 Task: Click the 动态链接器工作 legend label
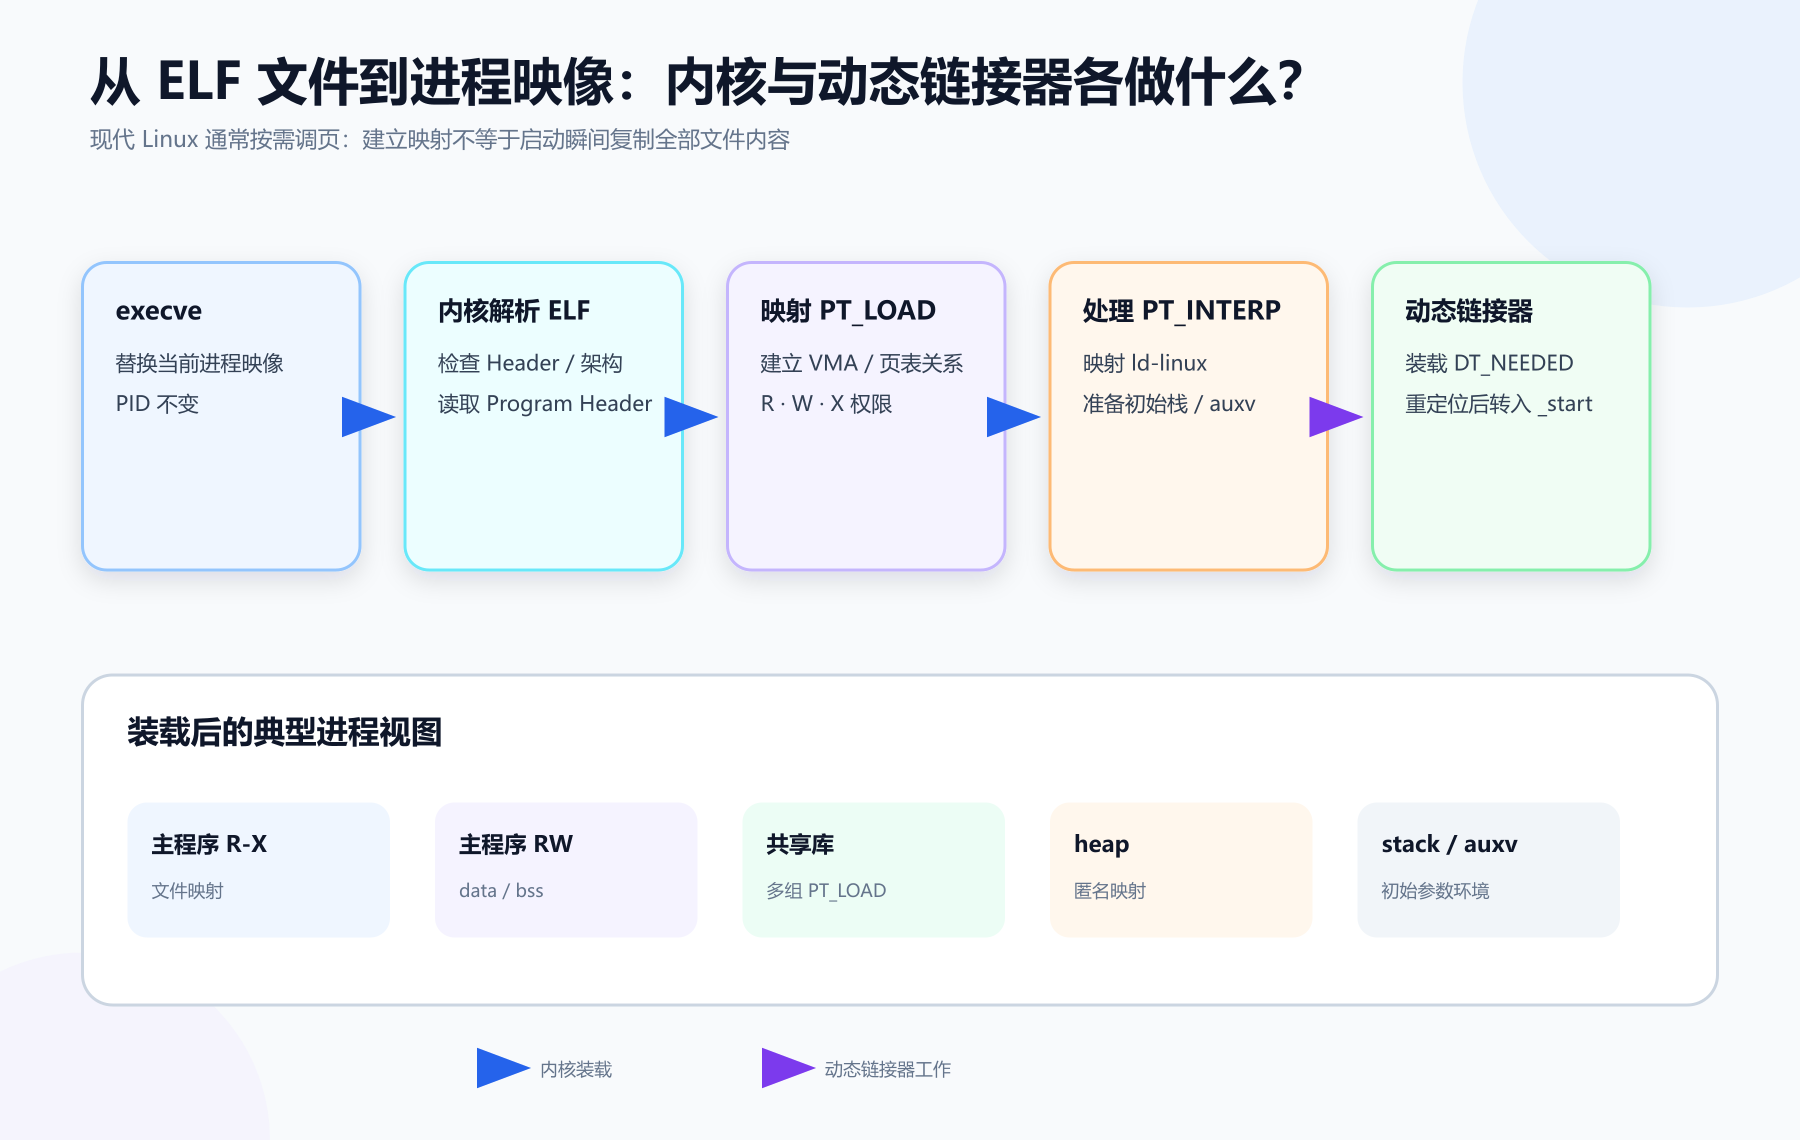[x=888, y=1070]
